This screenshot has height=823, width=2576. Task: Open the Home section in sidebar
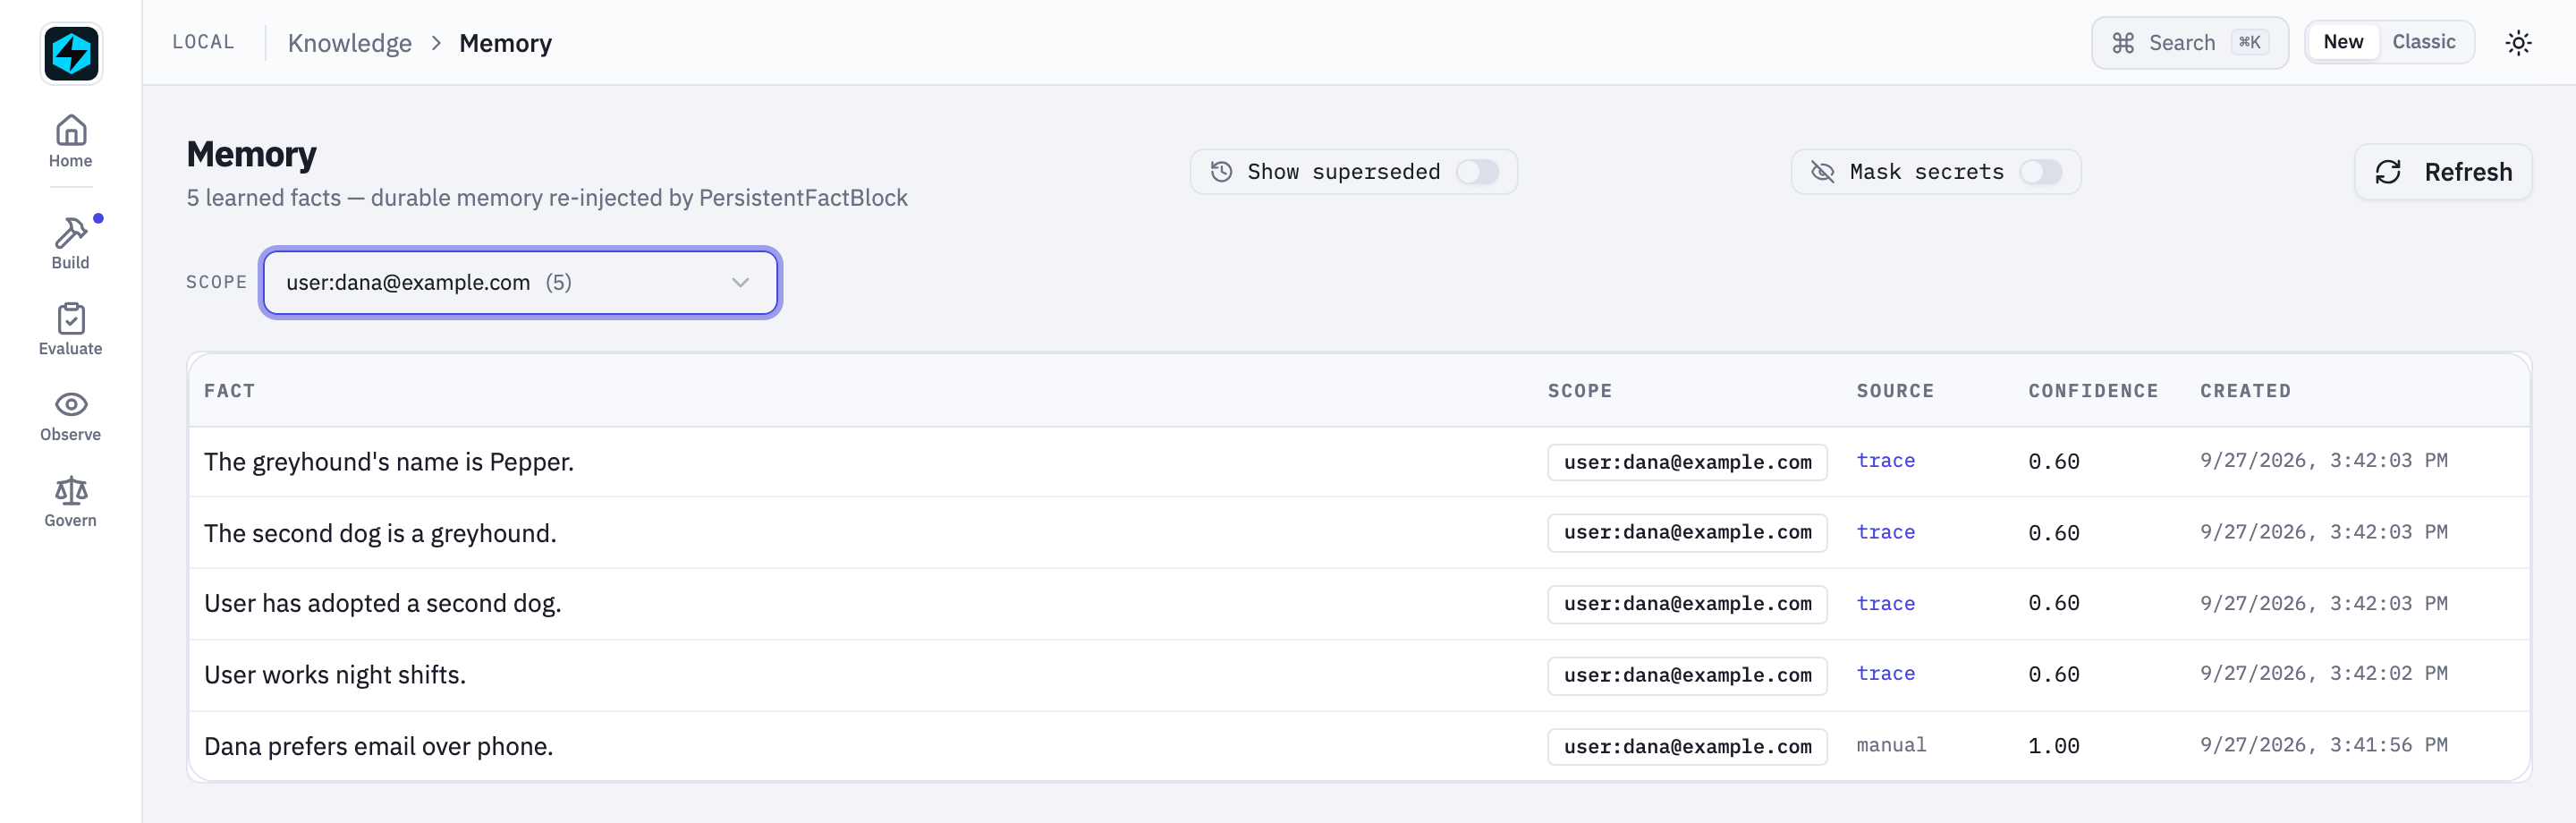[71, 141]
